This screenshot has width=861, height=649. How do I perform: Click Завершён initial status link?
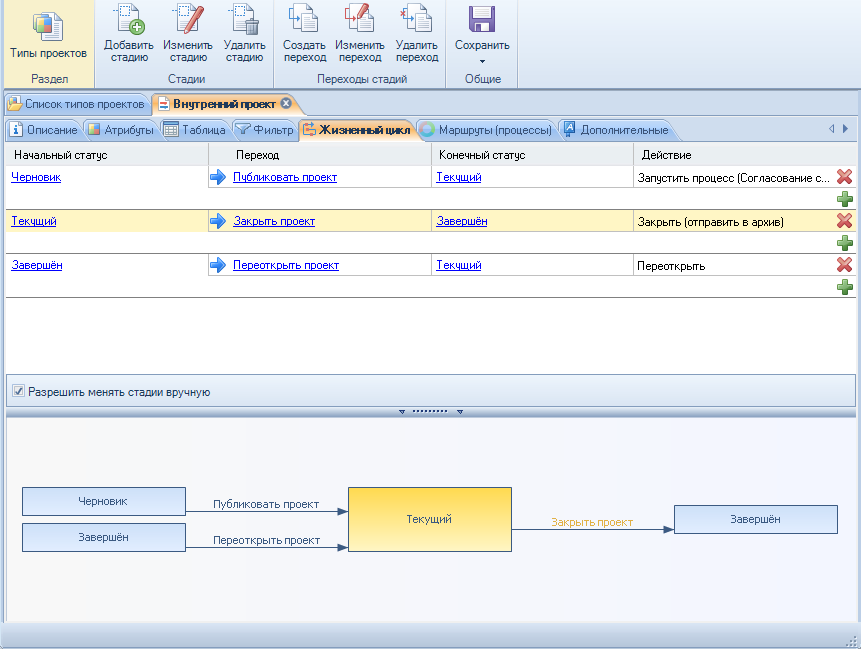(37, 265)
